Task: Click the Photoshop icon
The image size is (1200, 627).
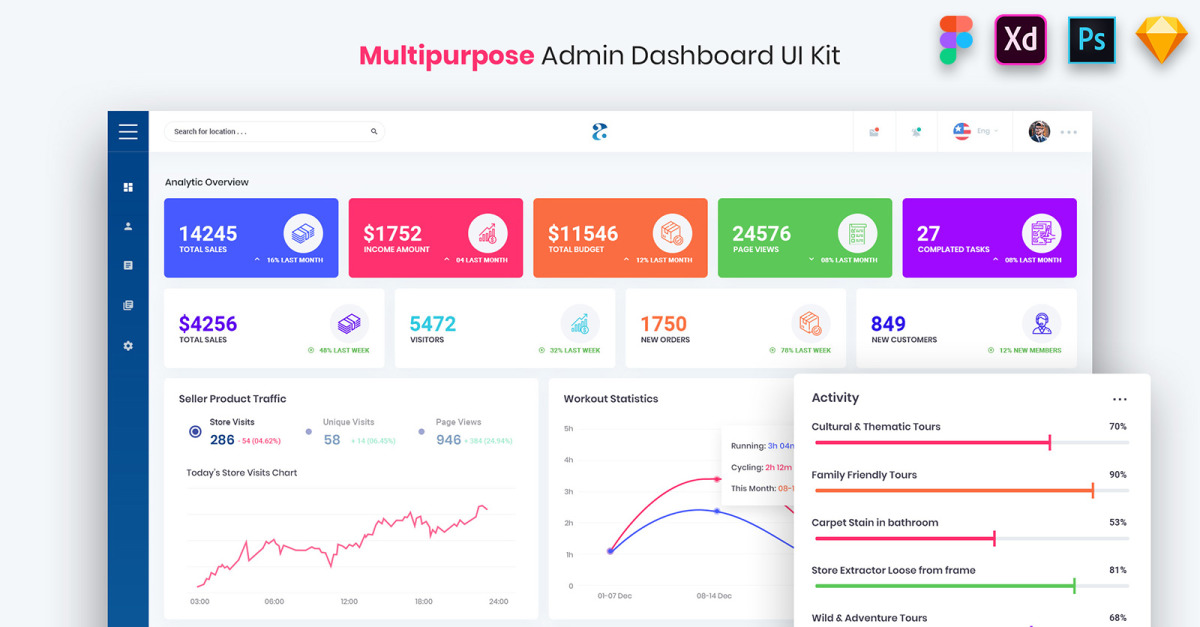Action: click(1091, 41)
